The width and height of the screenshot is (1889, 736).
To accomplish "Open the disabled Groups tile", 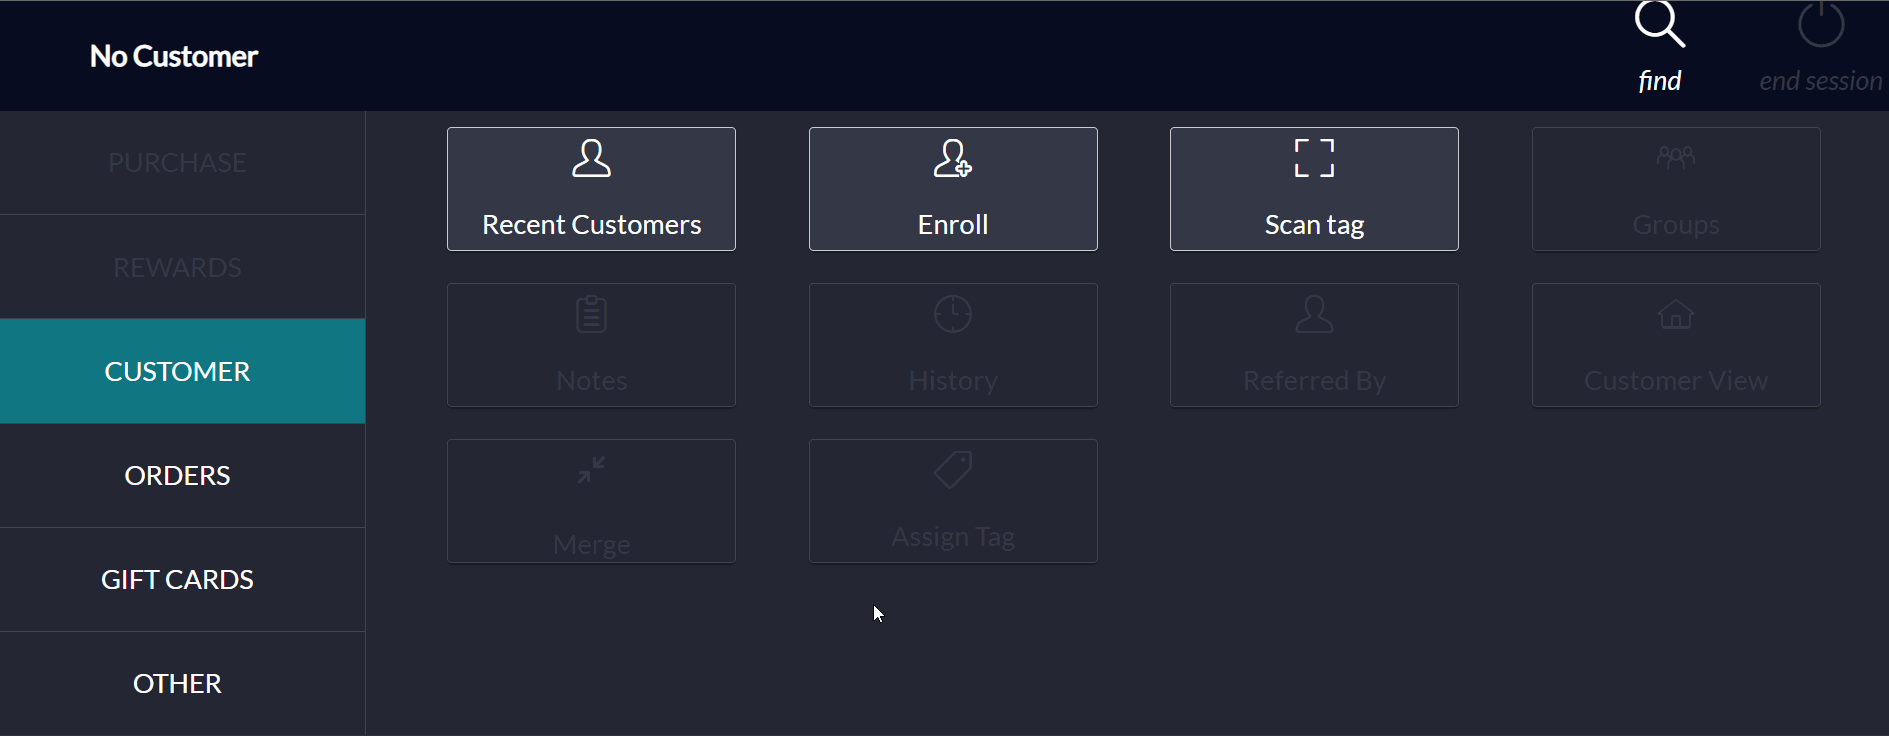I will click(x=1676, y=189).
